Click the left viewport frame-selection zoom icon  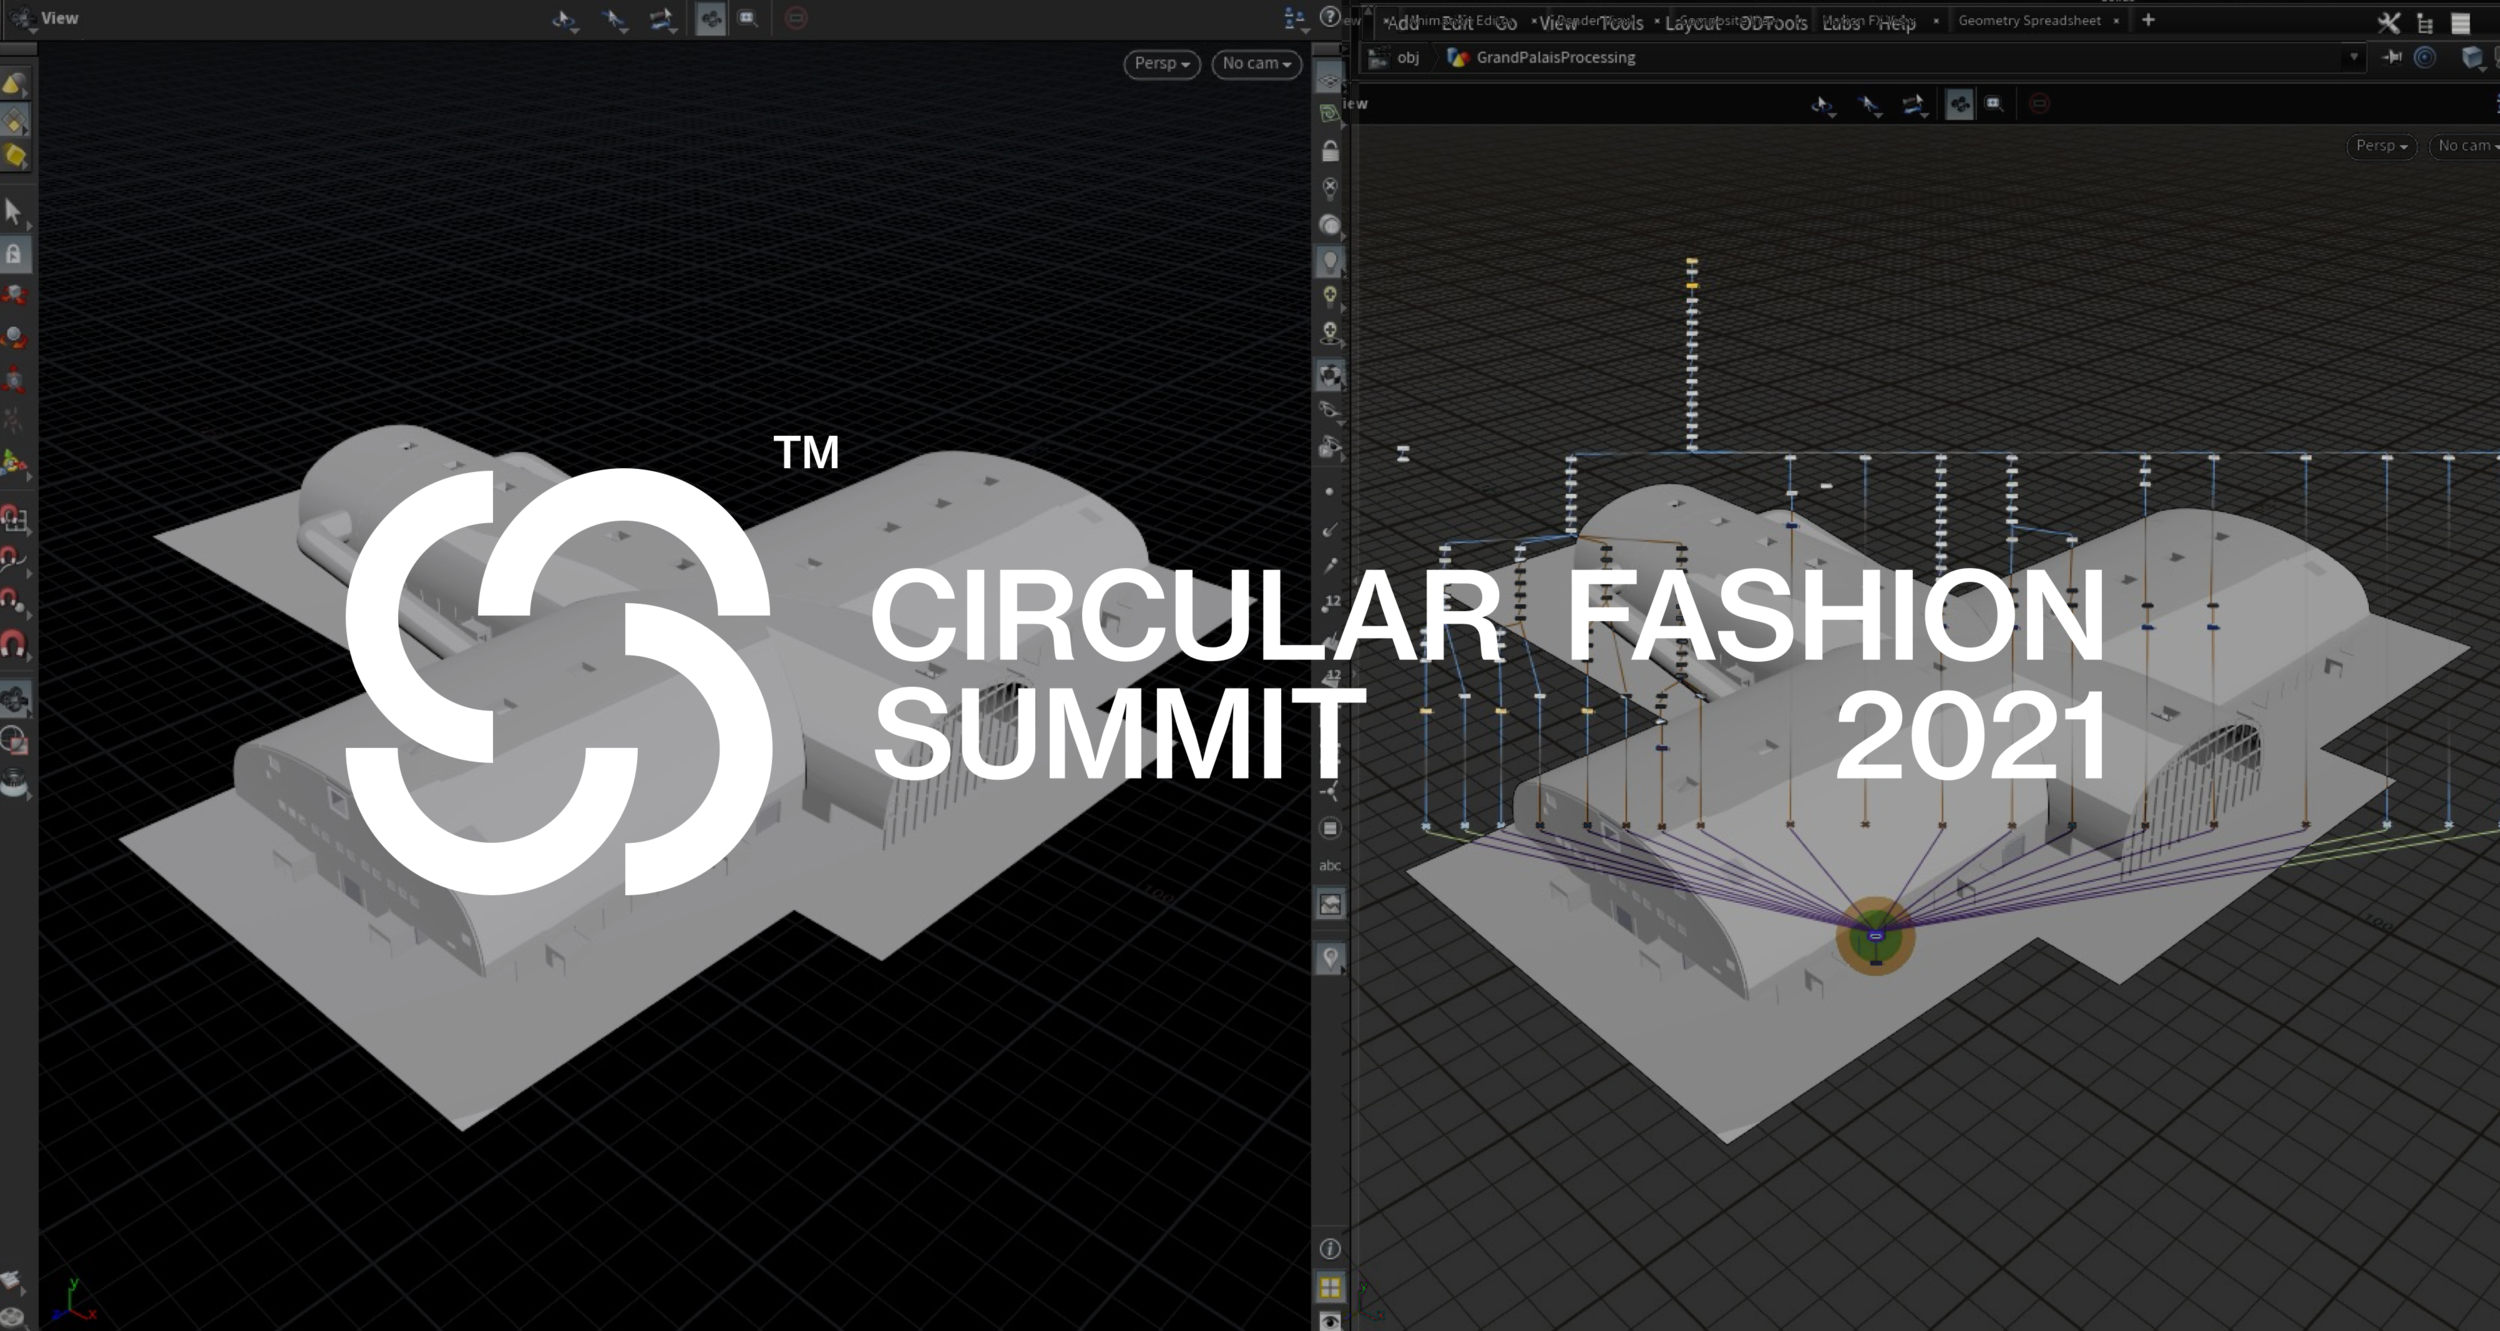pos(748,18)
